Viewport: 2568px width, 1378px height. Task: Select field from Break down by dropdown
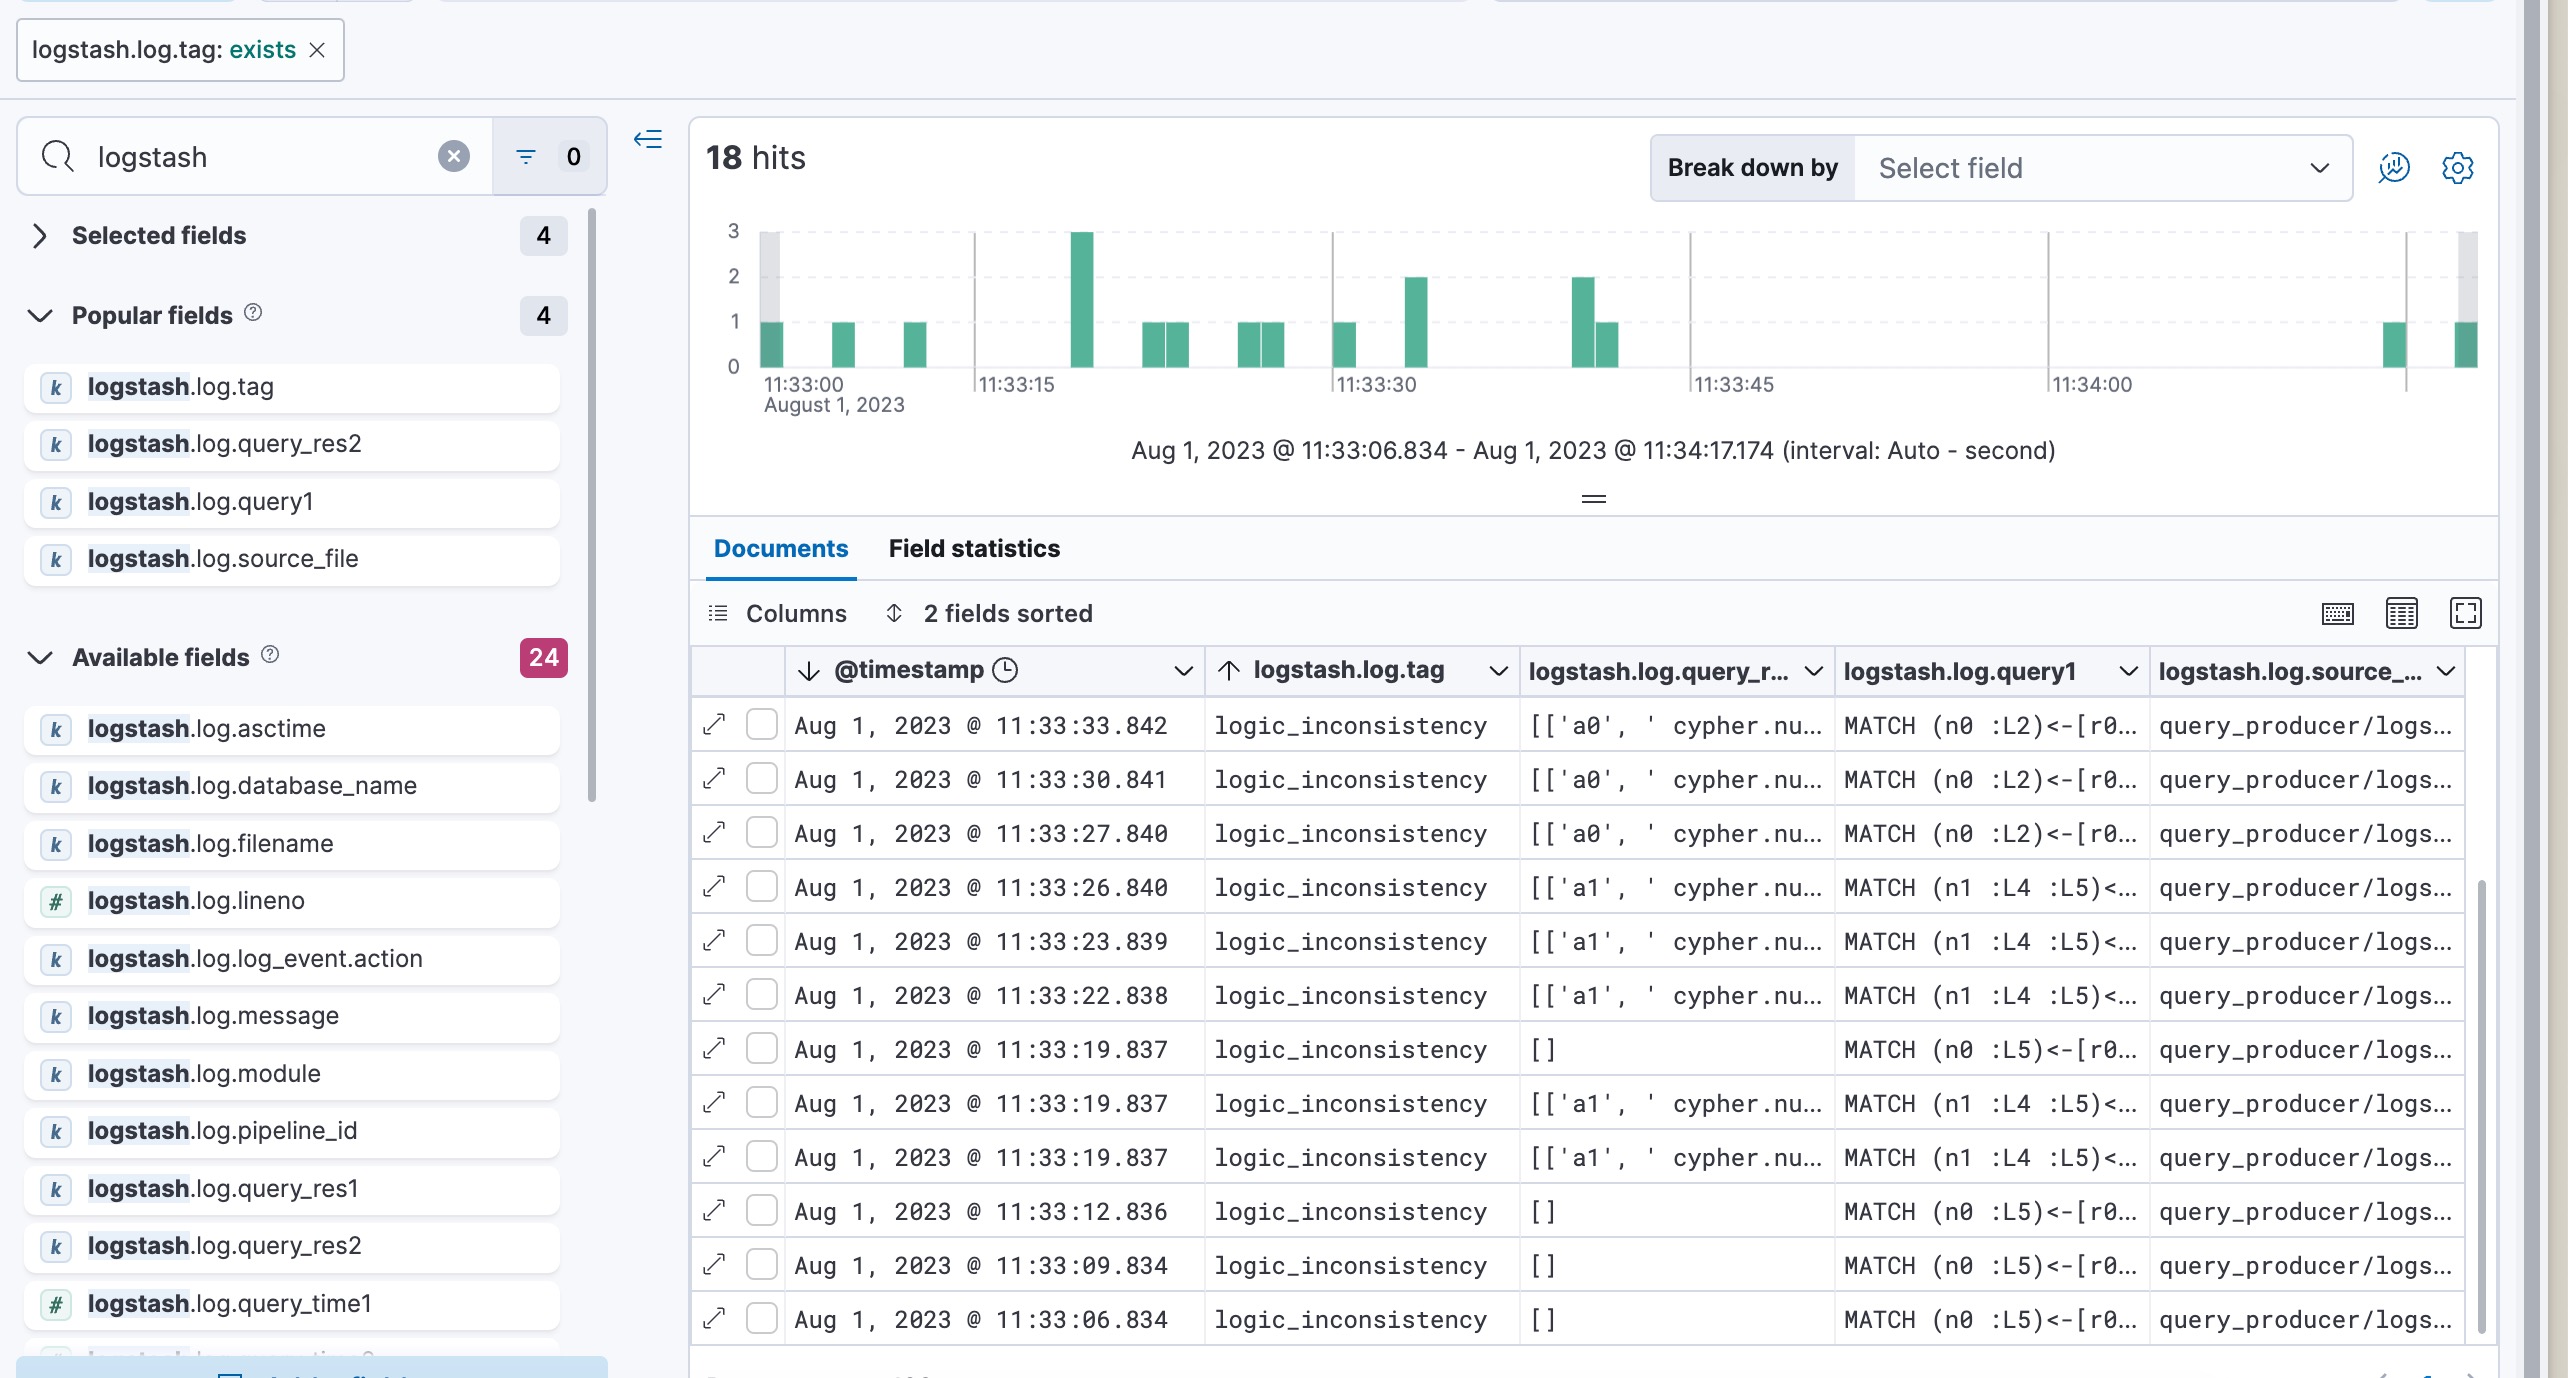coord(2103,167)
